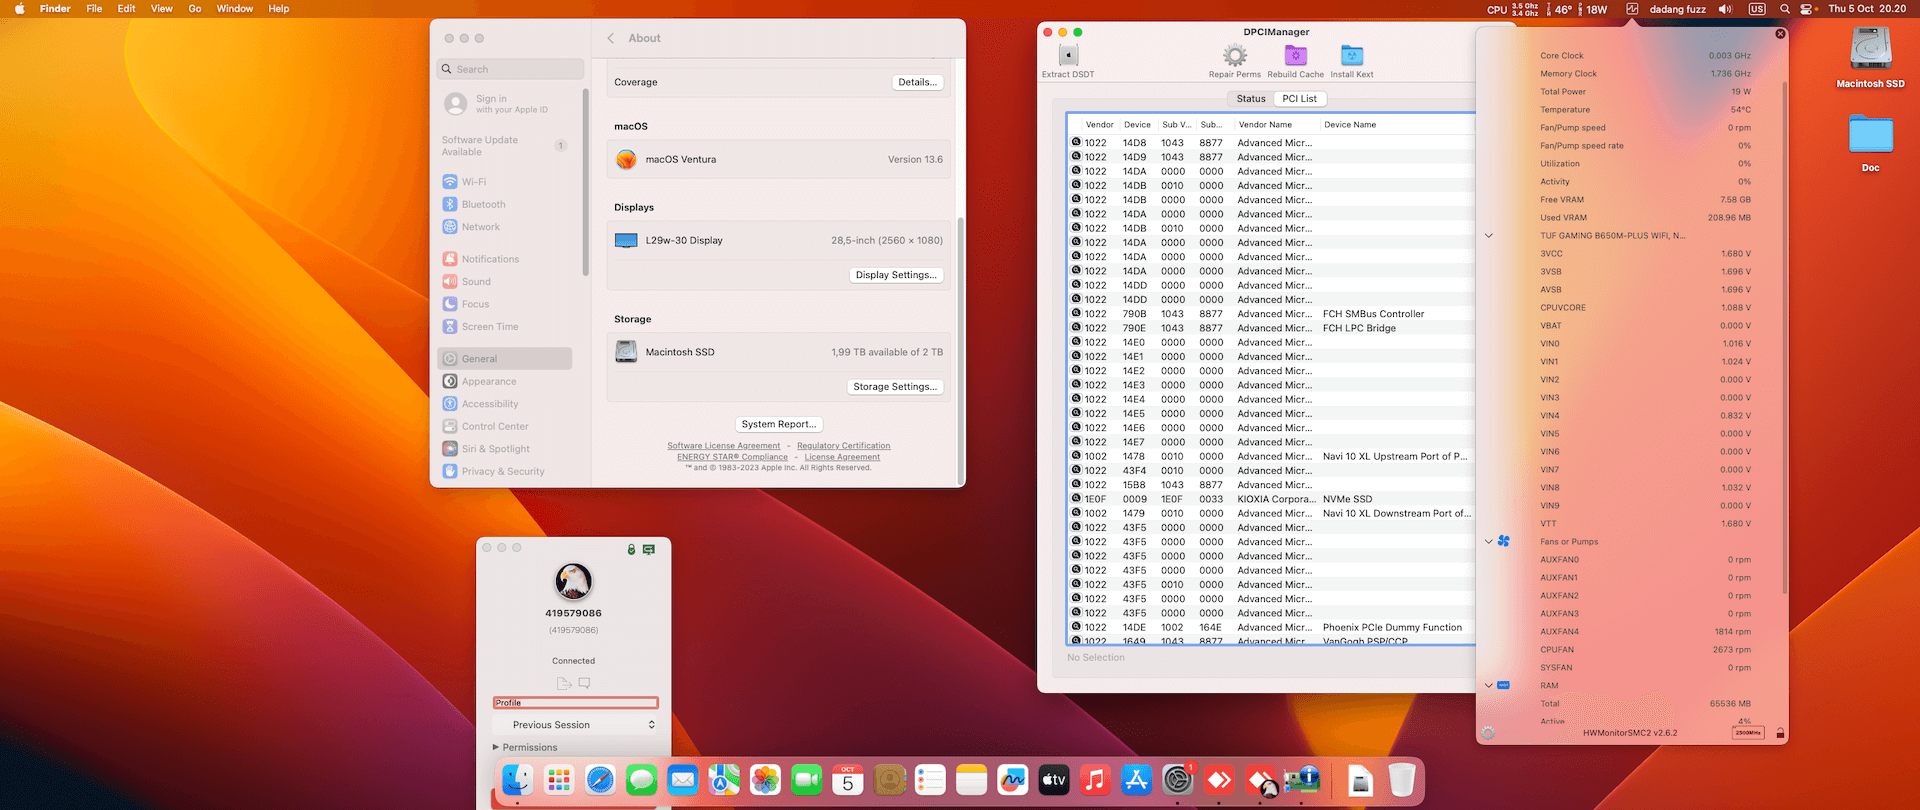Open the Window menu in menu bar
The width and height of the screenshot is (1920, 810).
[x=234, y=9]
